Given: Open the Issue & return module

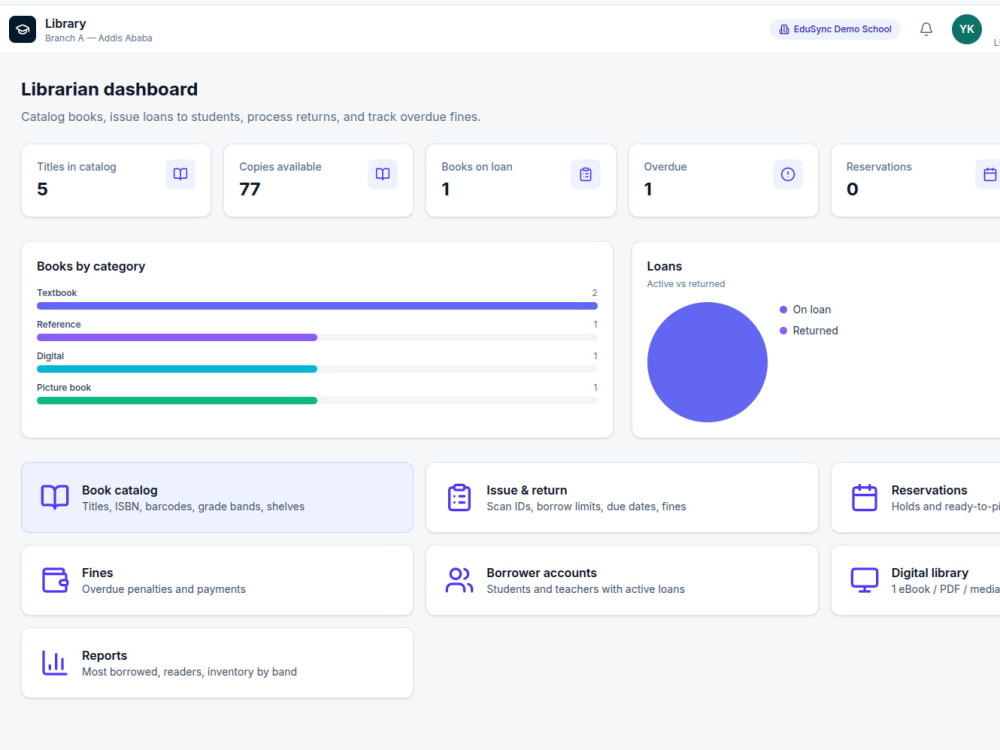Looking at the screenshot, I should [622, 497].
